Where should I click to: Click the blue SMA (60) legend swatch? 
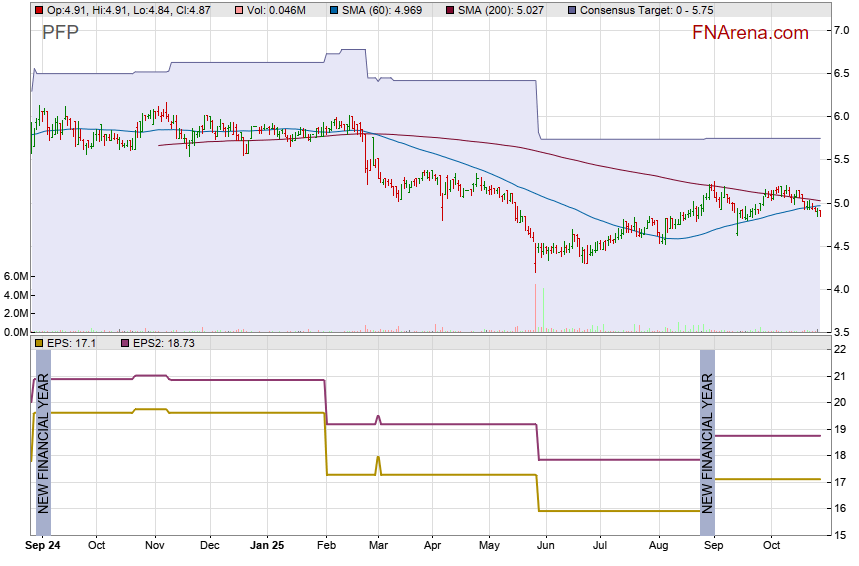click(331, 10)
